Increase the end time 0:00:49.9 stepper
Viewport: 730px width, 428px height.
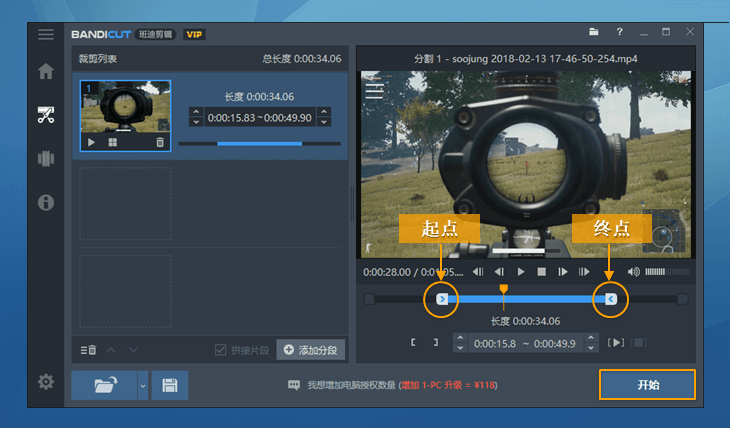[591, 338]
